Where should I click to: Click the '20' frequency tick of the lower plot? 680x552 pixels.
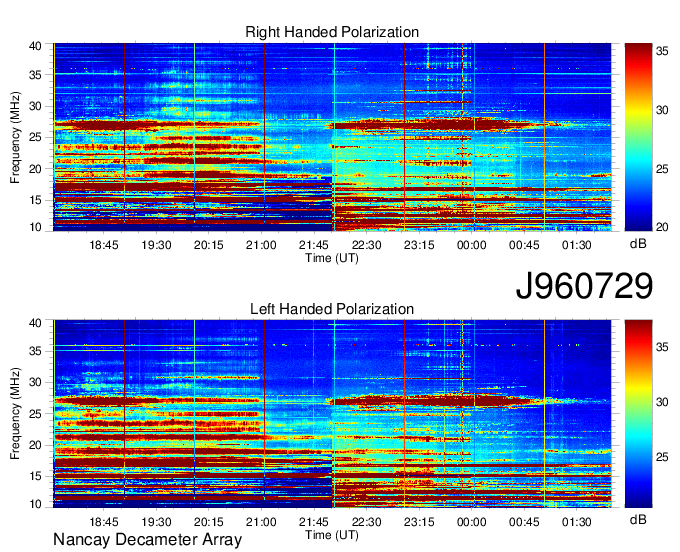click(36, 445)
